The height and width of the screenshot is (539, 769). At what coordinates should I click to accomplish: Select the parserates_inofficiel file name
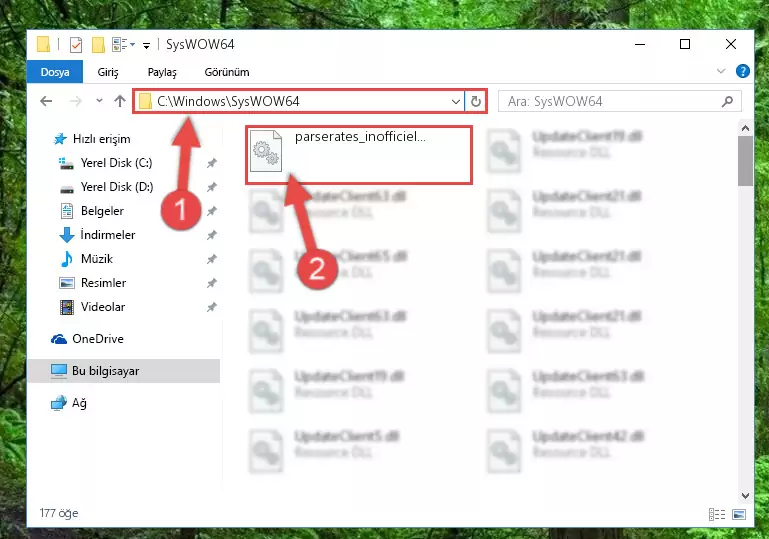click(360, 137)
